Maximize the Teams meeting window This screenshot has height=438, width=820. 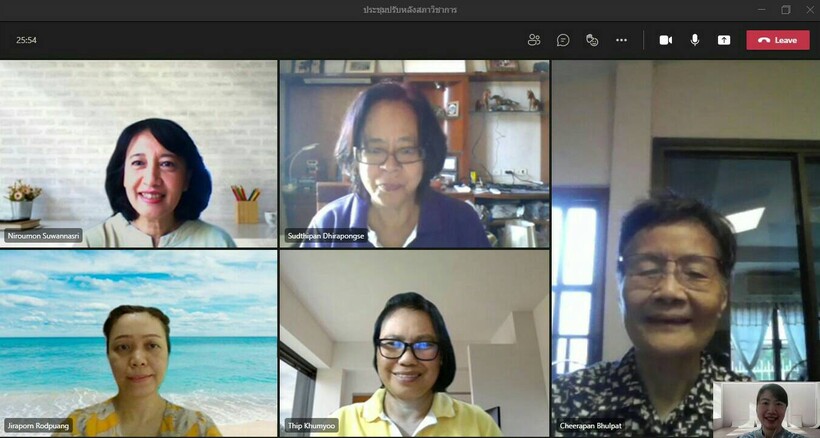tap(785, 10)
